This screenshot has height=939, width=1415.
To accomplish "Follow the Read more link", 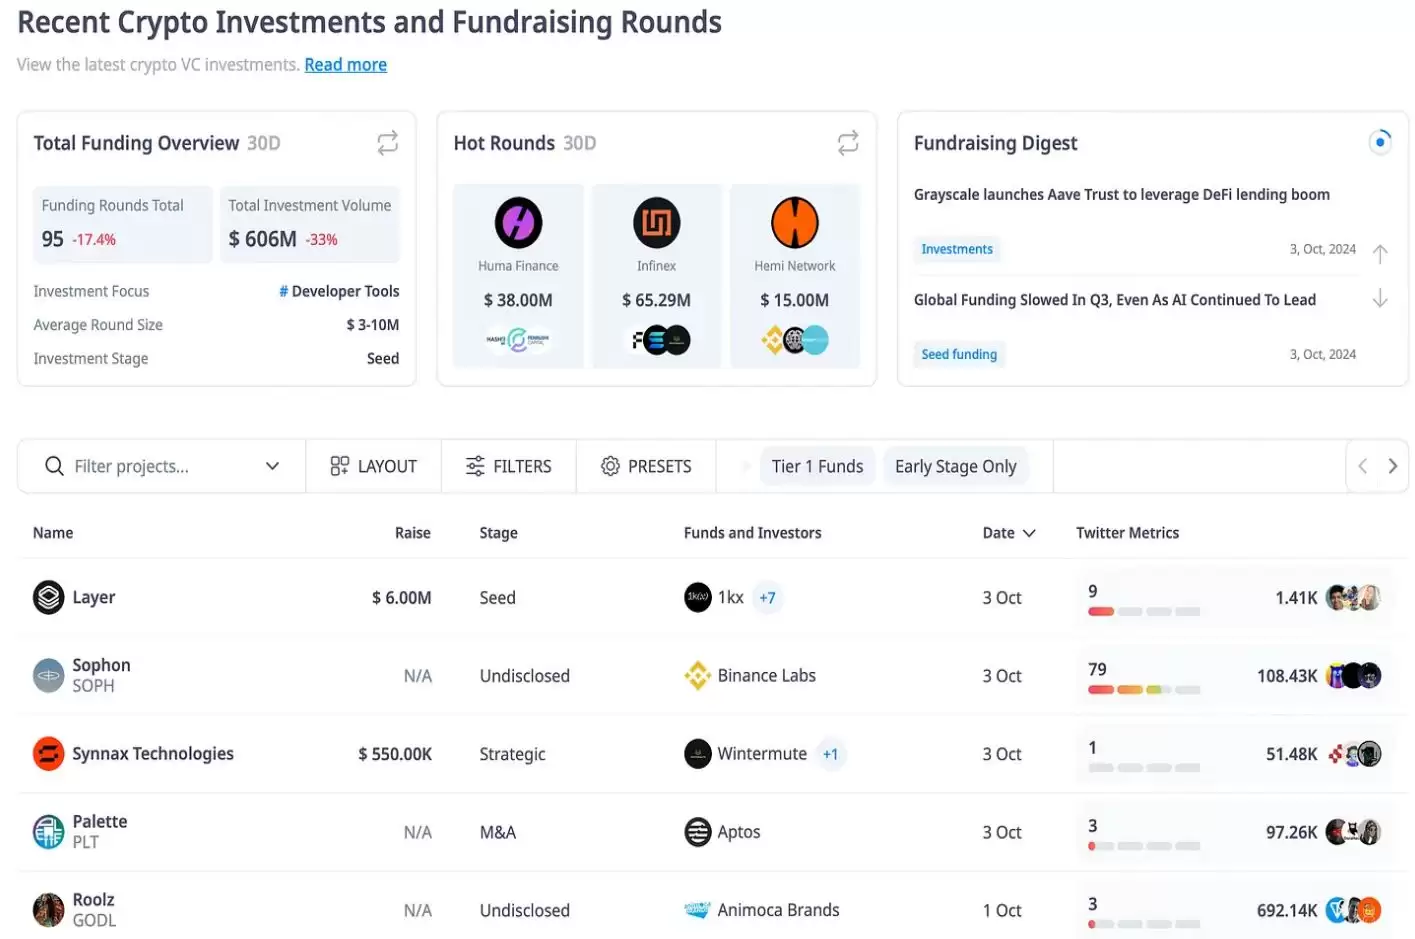I will (x=345, y=65).
